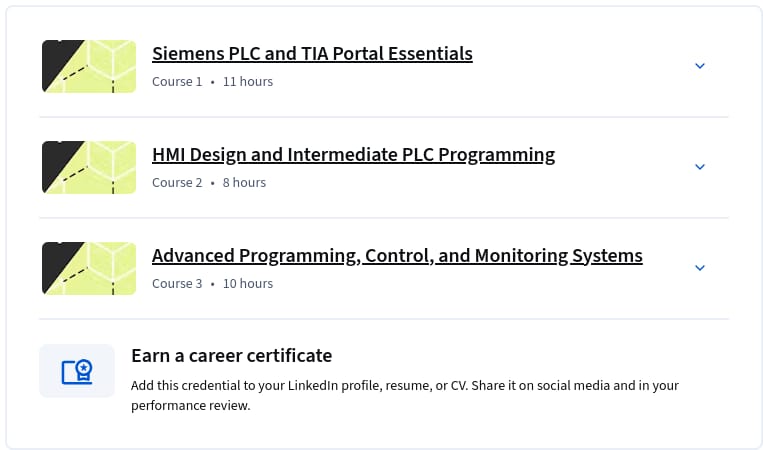Click the career certificate badge icon

click(x=77, y=371)
